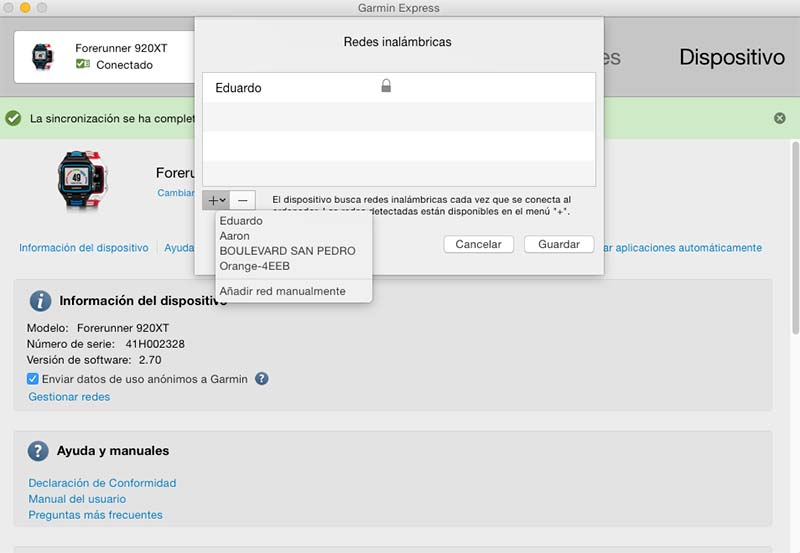Click serial number value 41H002328
The width and height of the screenshot is (800, 553).
tap(155, 344)
